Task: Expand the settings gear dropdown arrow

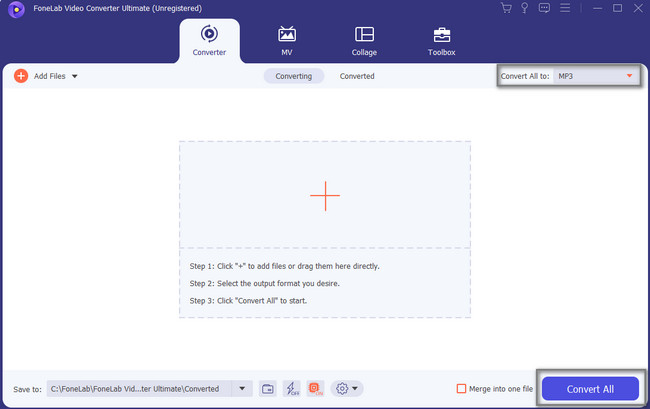Action: (x=355, y=389)
